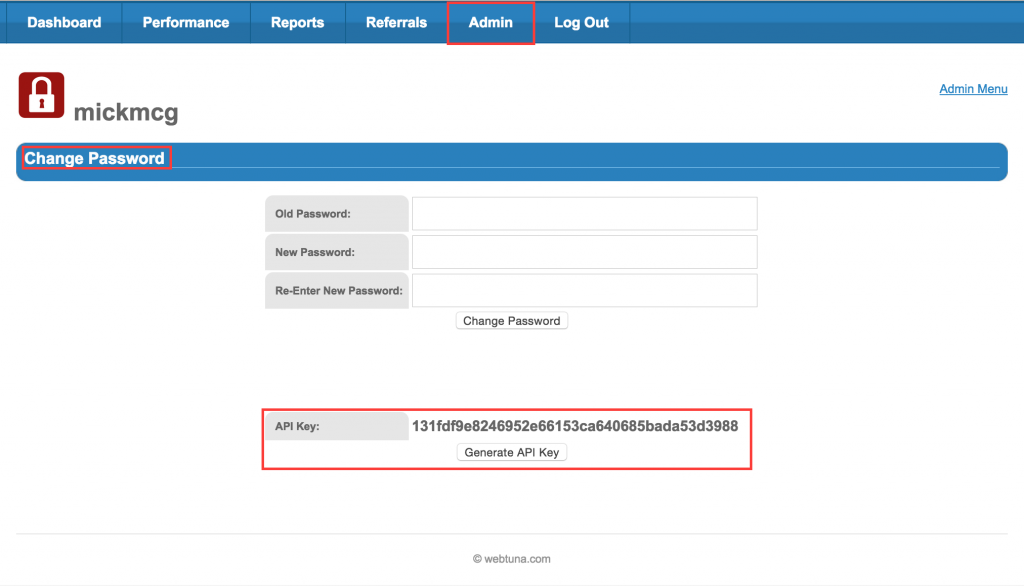
Task: Click the Re-Enter New Password field
Action: (x=584, y=290)
